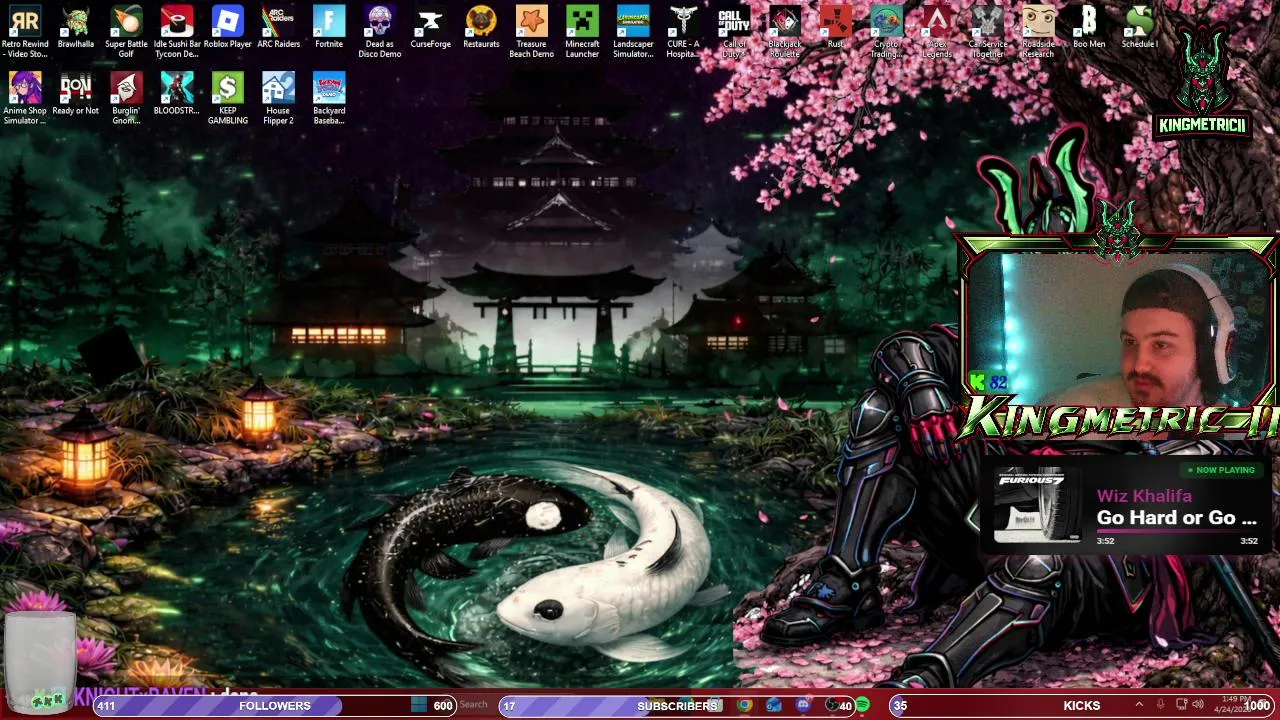Image resolution: width=1280 pixels, height=720 pixels.
Task: Open Discord from the taskbar
Action: (x=803, y=705)
